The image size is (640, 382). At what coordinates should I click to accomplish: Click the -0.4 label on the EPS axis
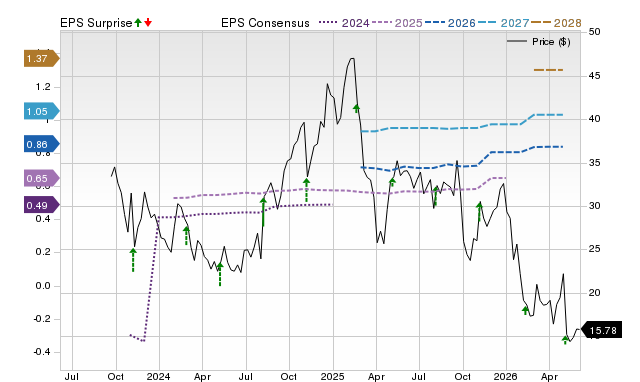(42, 352)
